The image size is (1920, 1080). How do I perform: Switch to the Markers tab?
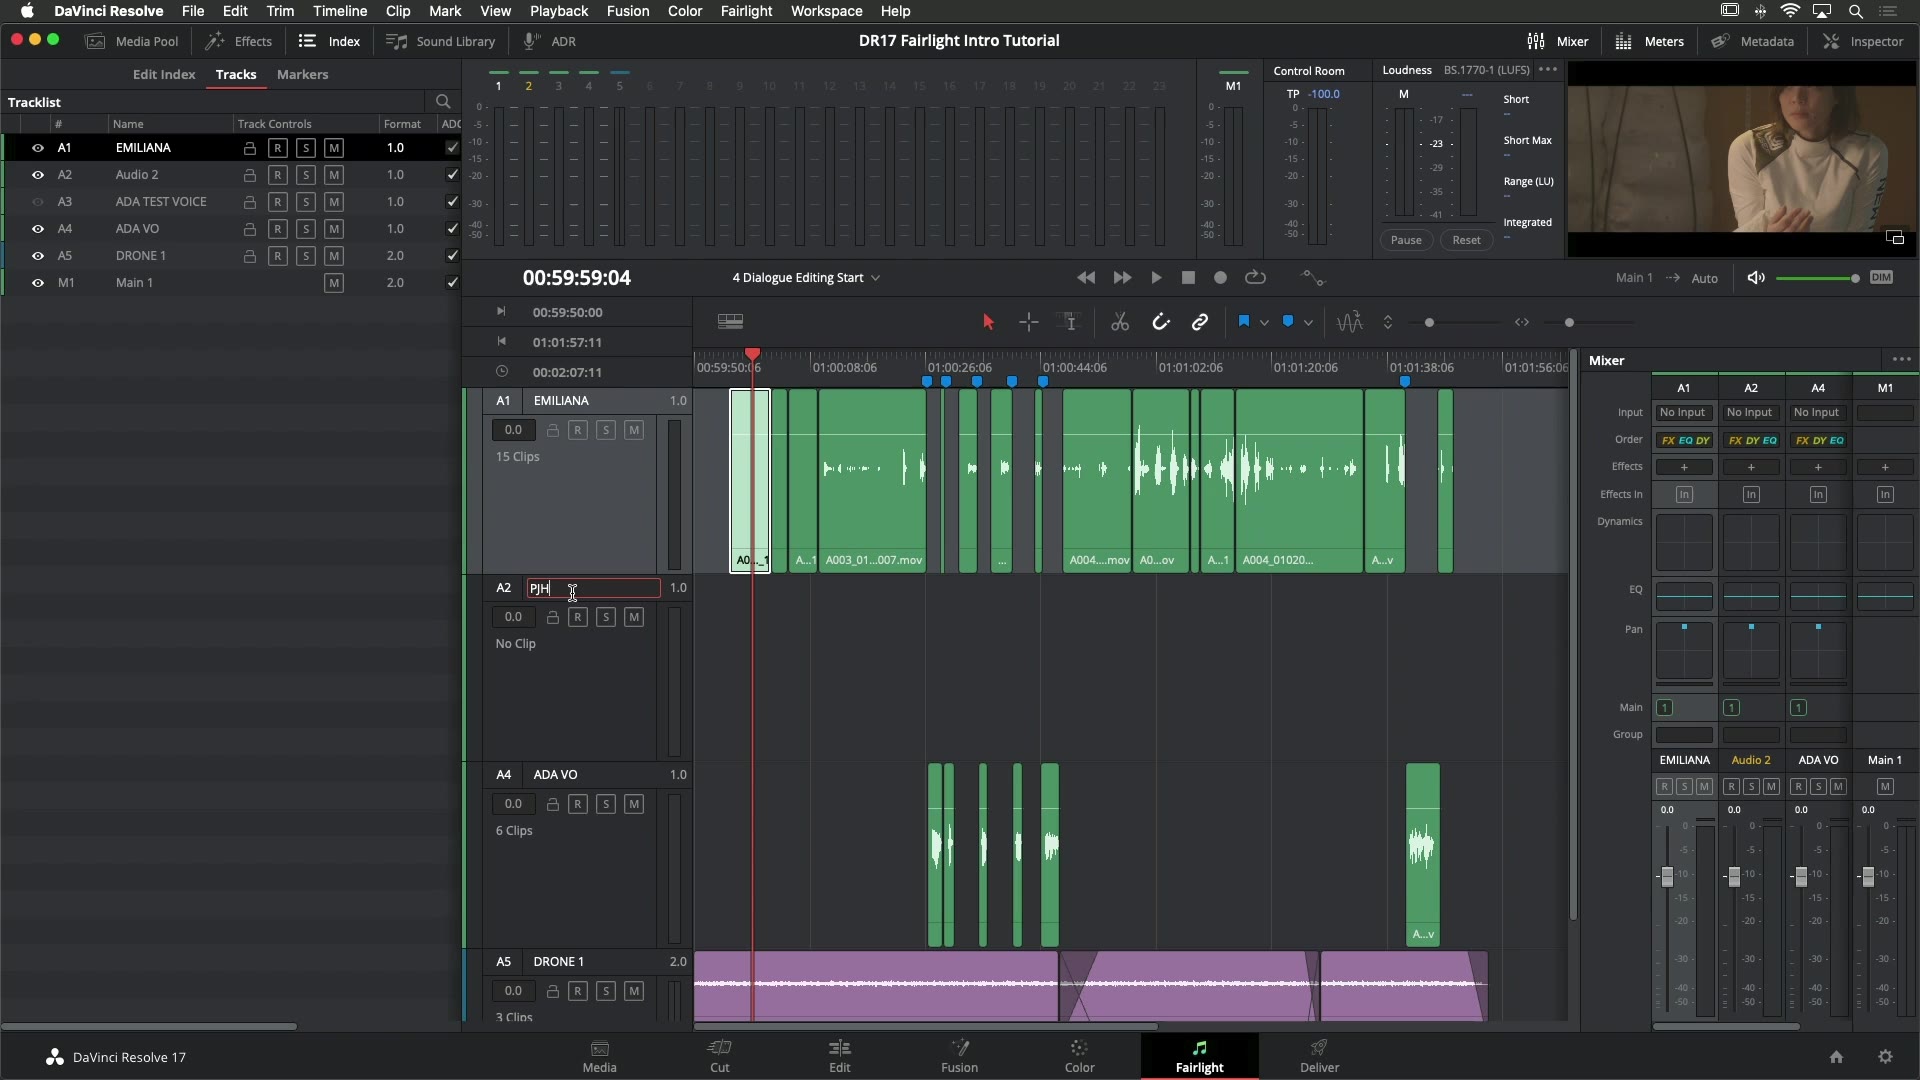[302, 75]
